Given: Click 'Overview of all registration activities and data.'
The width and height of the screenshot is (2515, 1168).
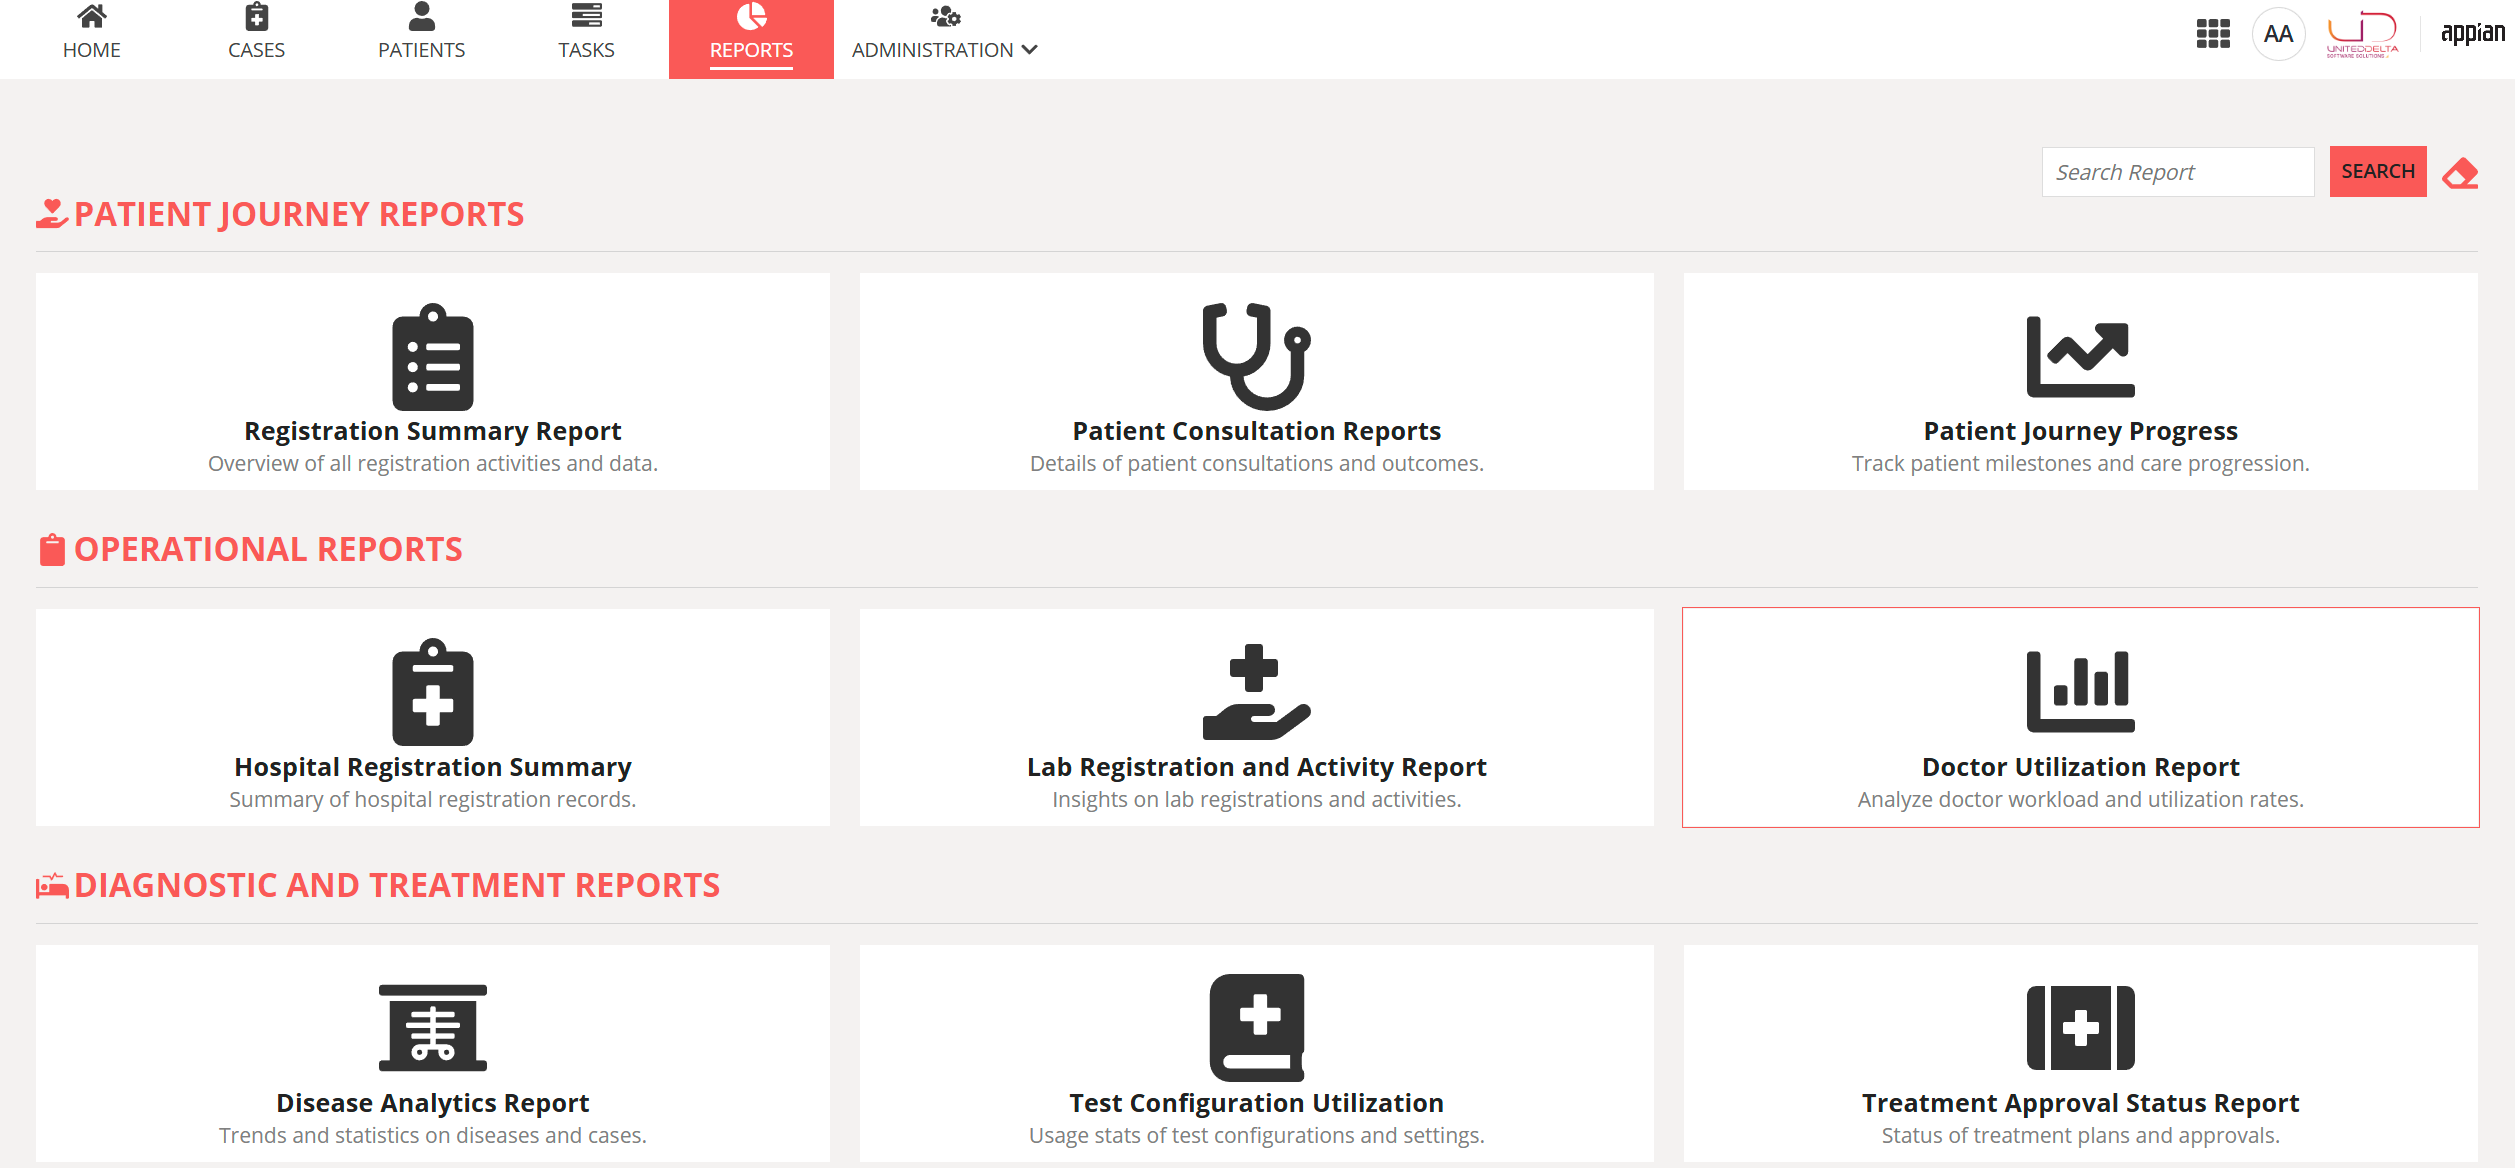Looking at the screenshot, I should coord(433,464).
